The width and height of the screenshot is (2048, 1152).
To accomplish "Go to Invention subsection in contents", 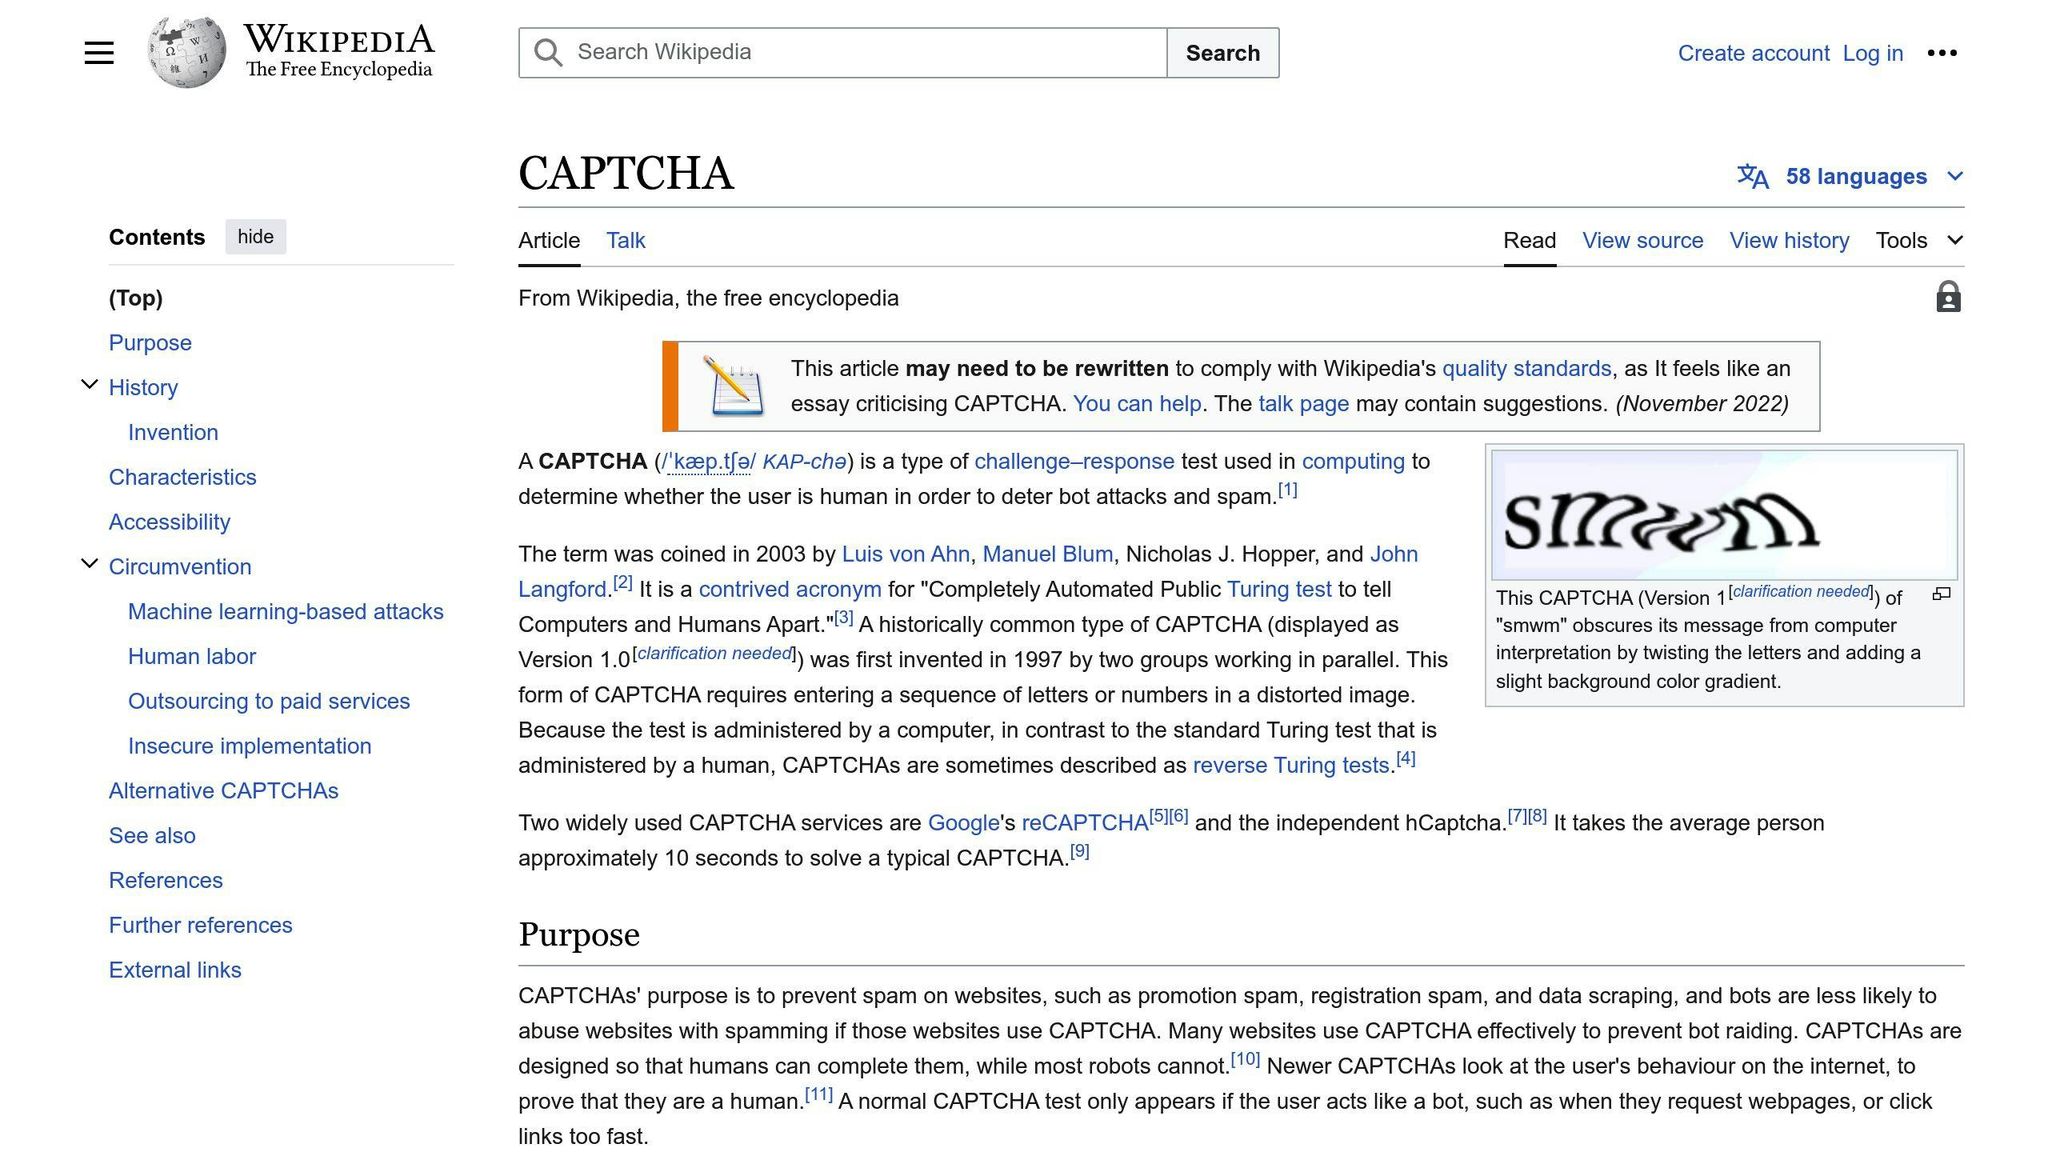I will pos(173,433).
